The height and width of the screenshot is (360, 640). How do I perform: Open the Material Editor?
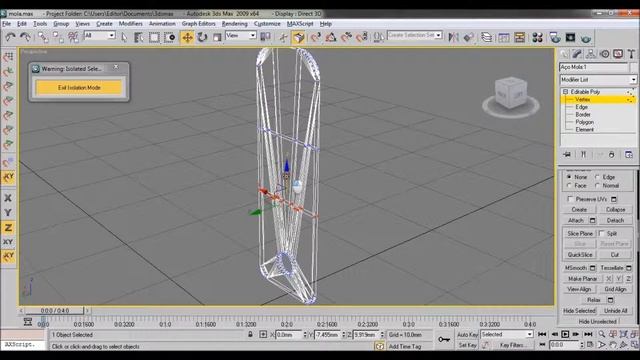click(x=538, y=38)
